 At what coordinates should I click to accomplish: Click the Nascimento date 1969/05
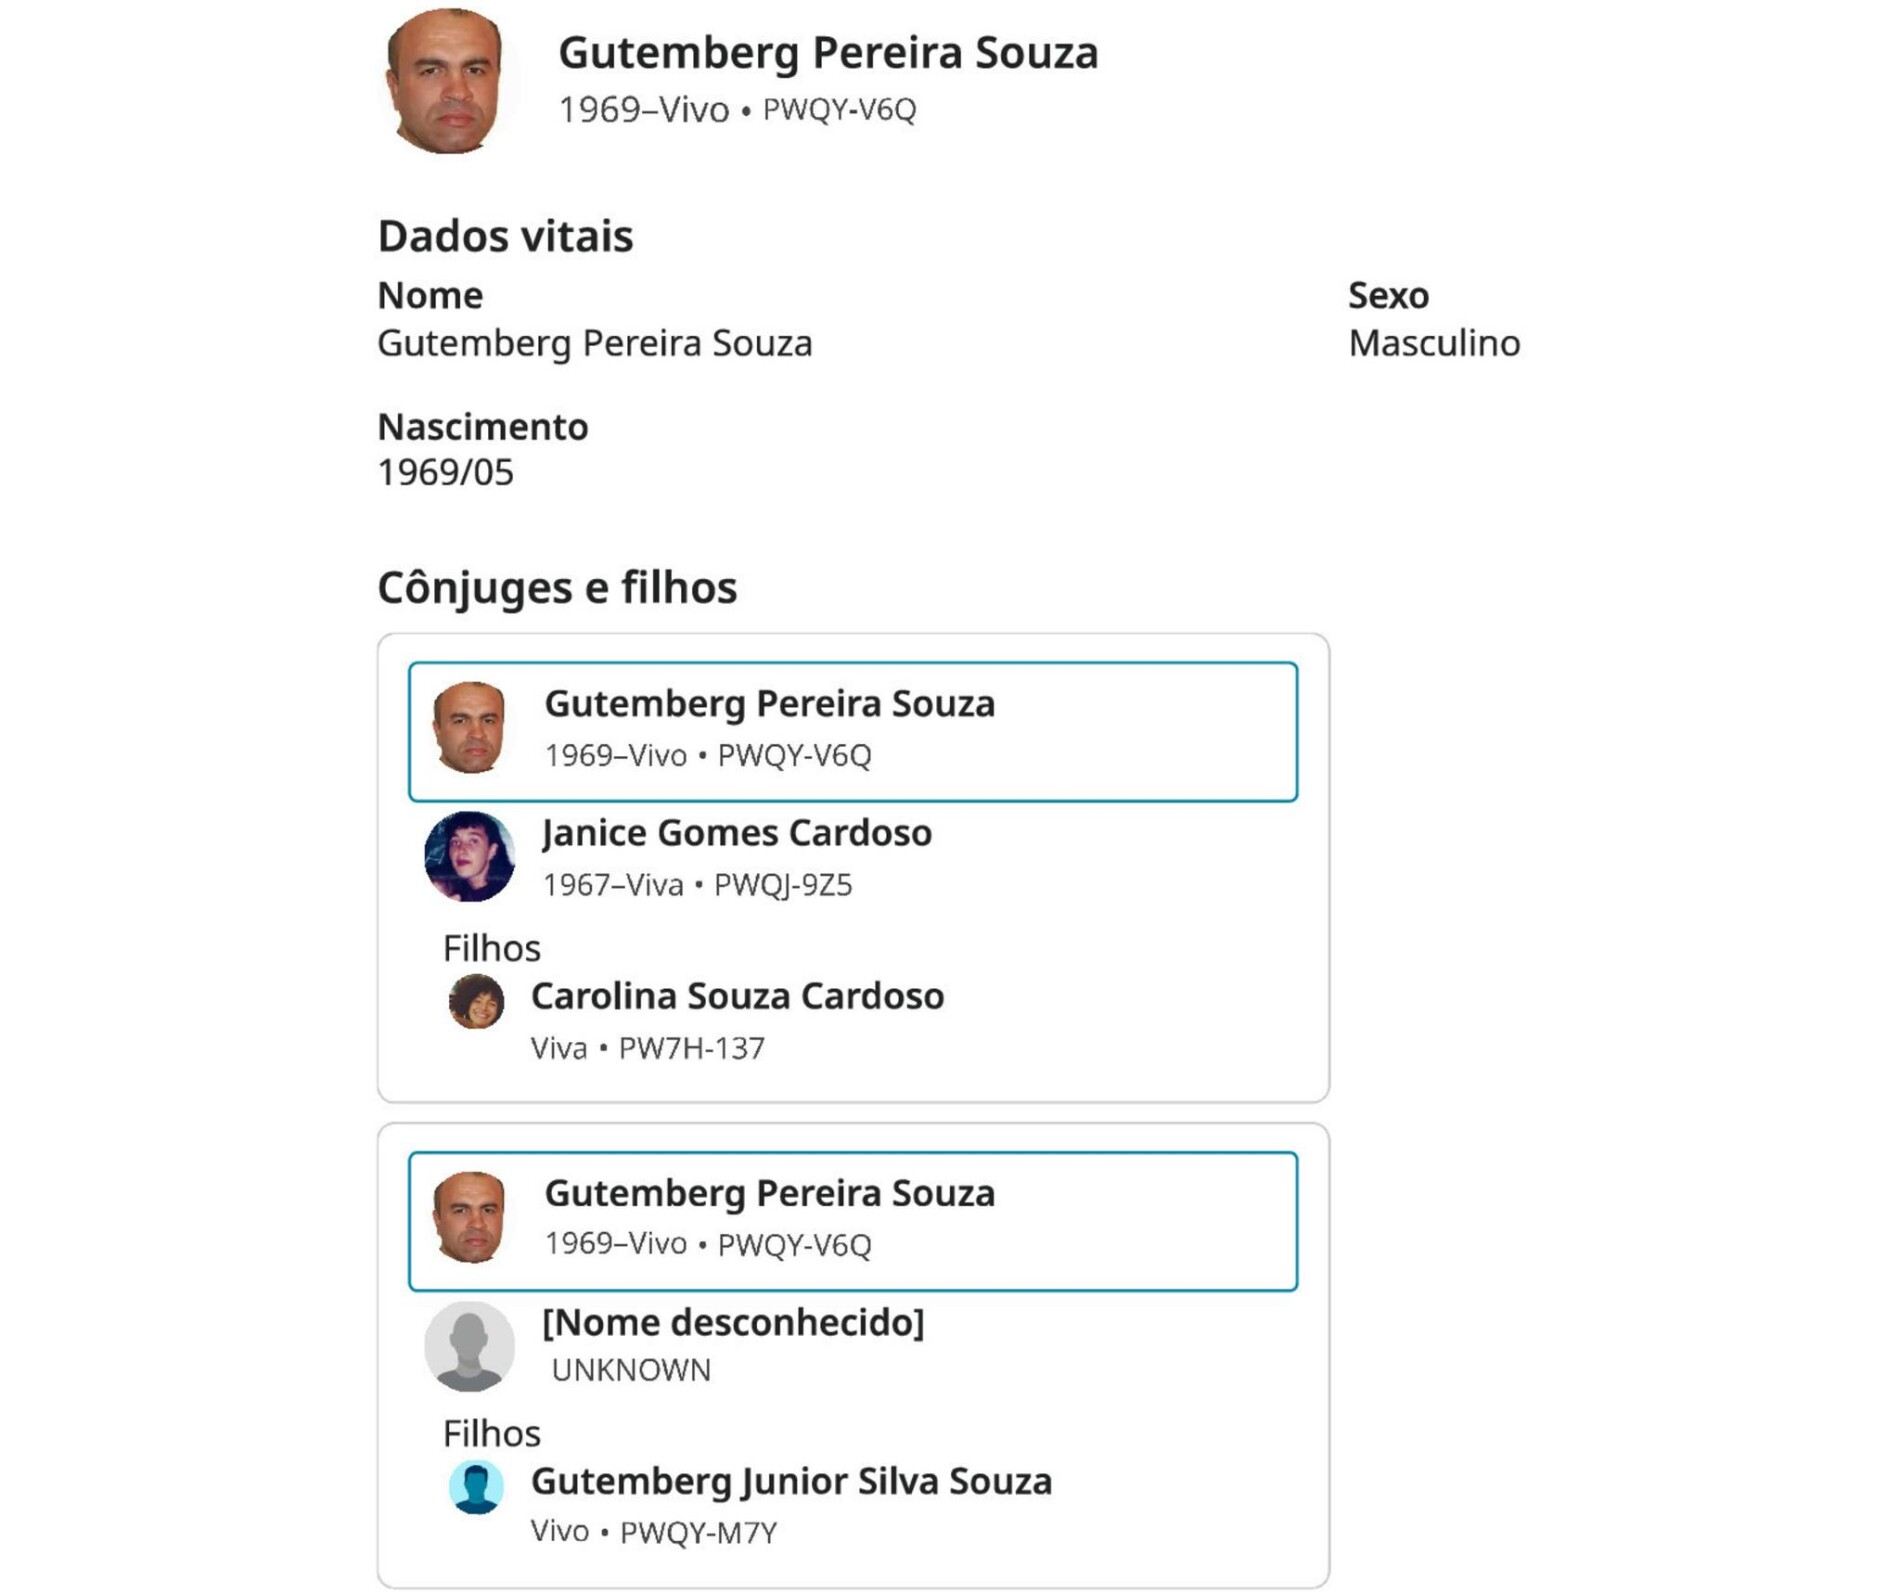[445, 472]
